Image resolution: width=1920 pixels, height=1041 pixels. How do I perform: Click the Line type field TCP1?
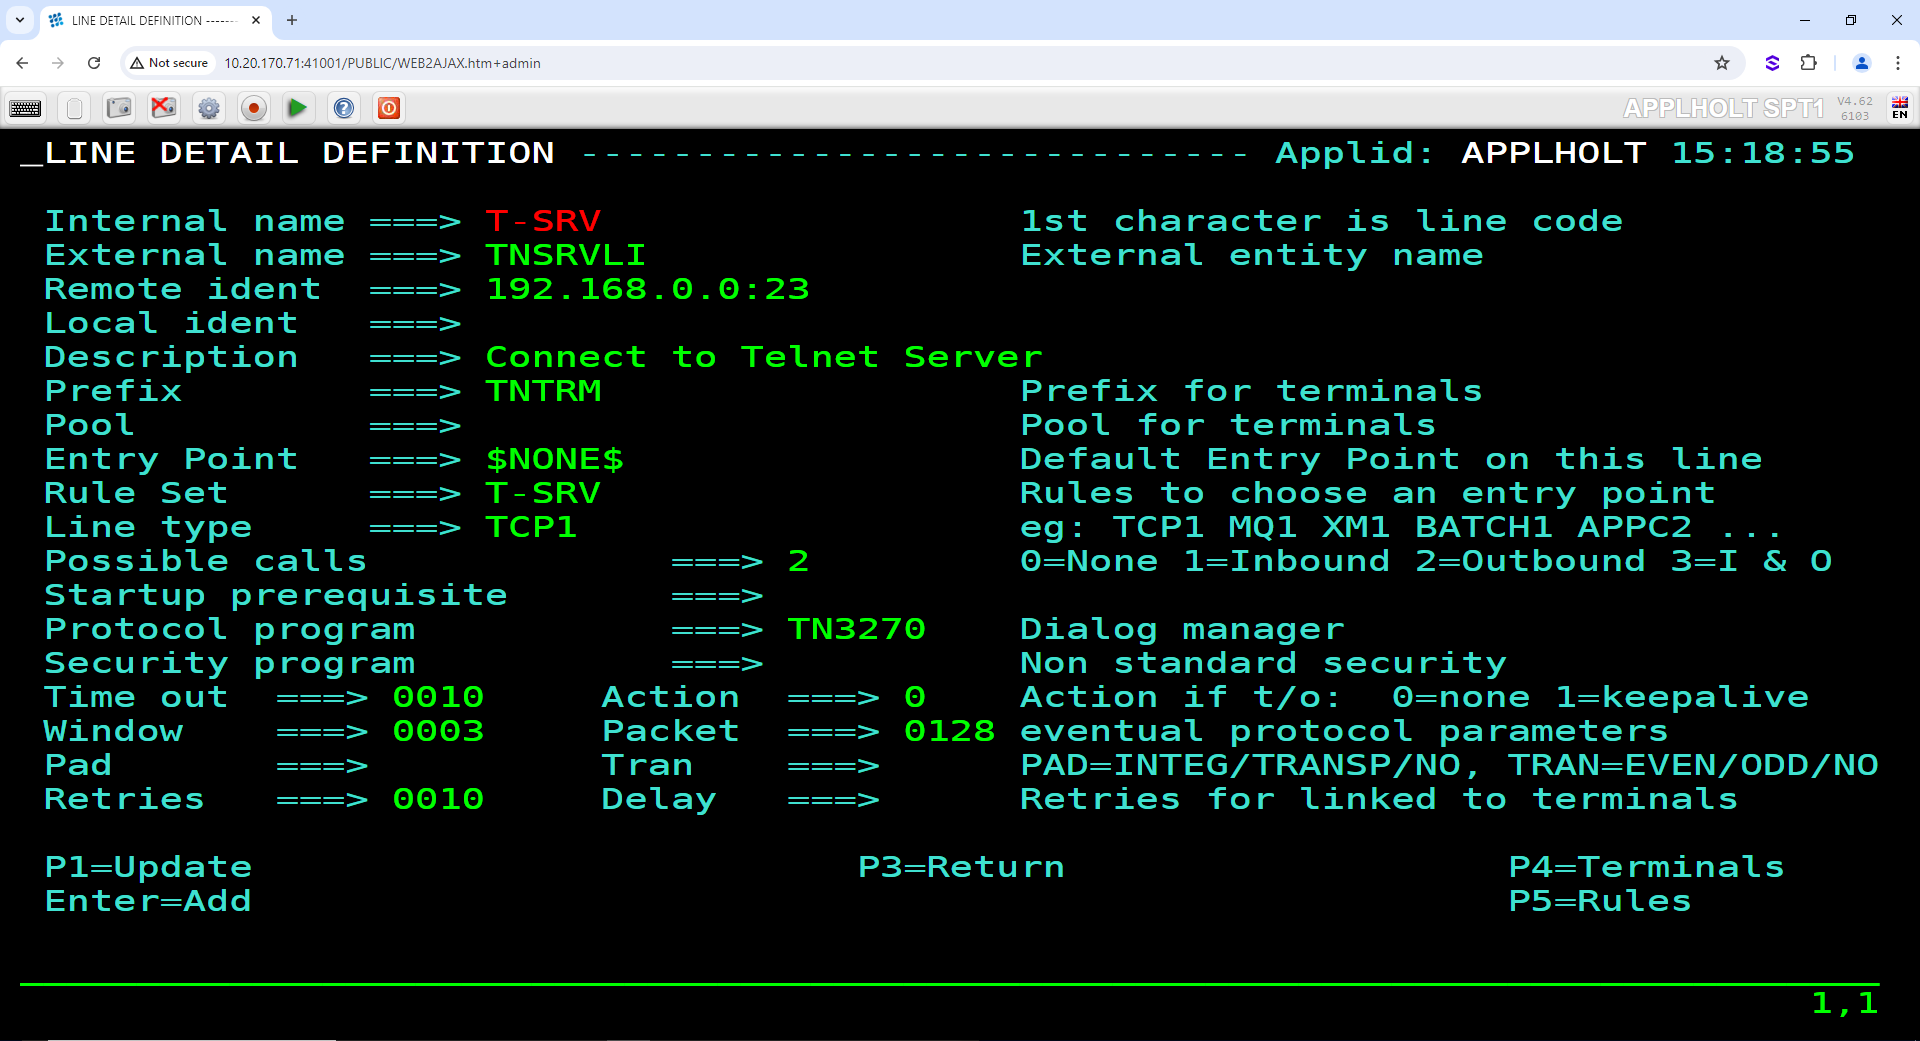tap(531, 528)
